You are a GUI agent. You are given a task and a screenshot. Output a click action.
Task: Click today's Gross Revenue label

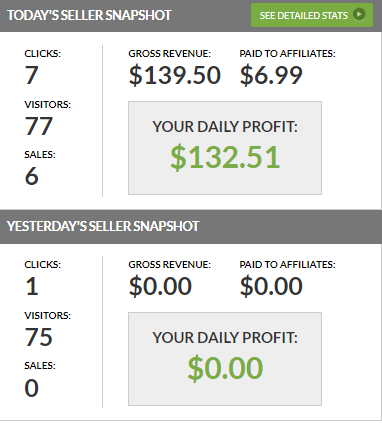(x=170, y=54)
